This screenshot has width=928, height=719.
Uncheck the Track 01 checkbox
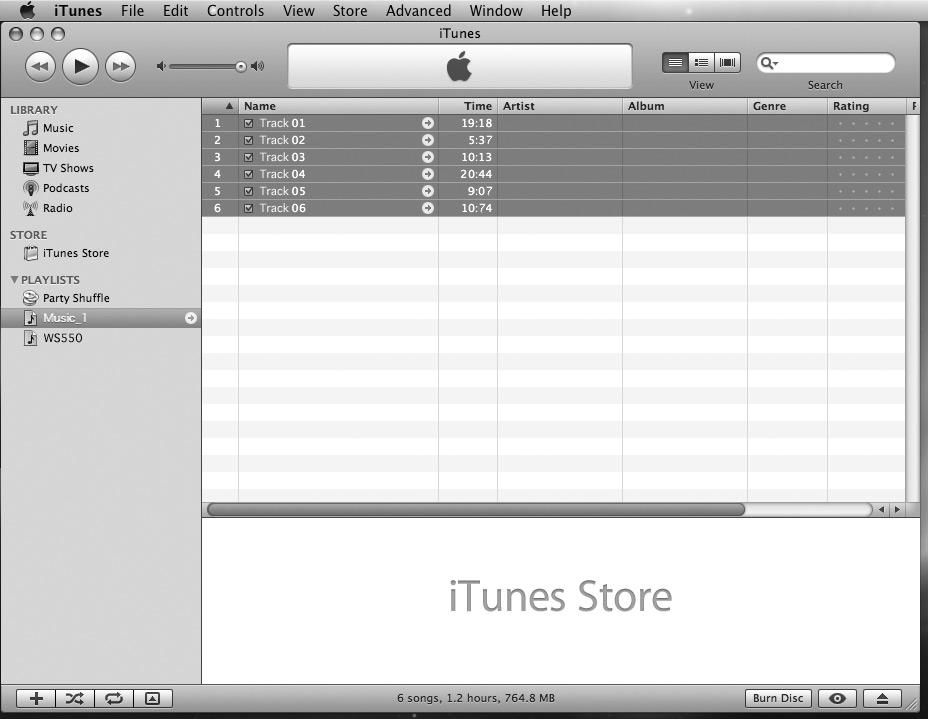(x=249, y=123)
